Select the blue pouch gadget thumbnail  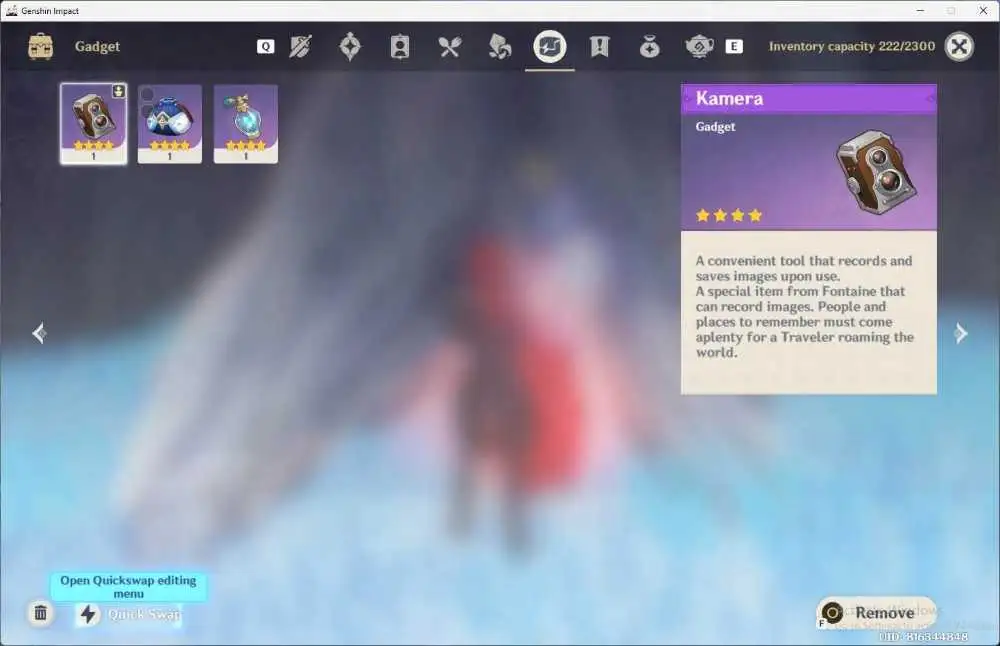(170, 124)
